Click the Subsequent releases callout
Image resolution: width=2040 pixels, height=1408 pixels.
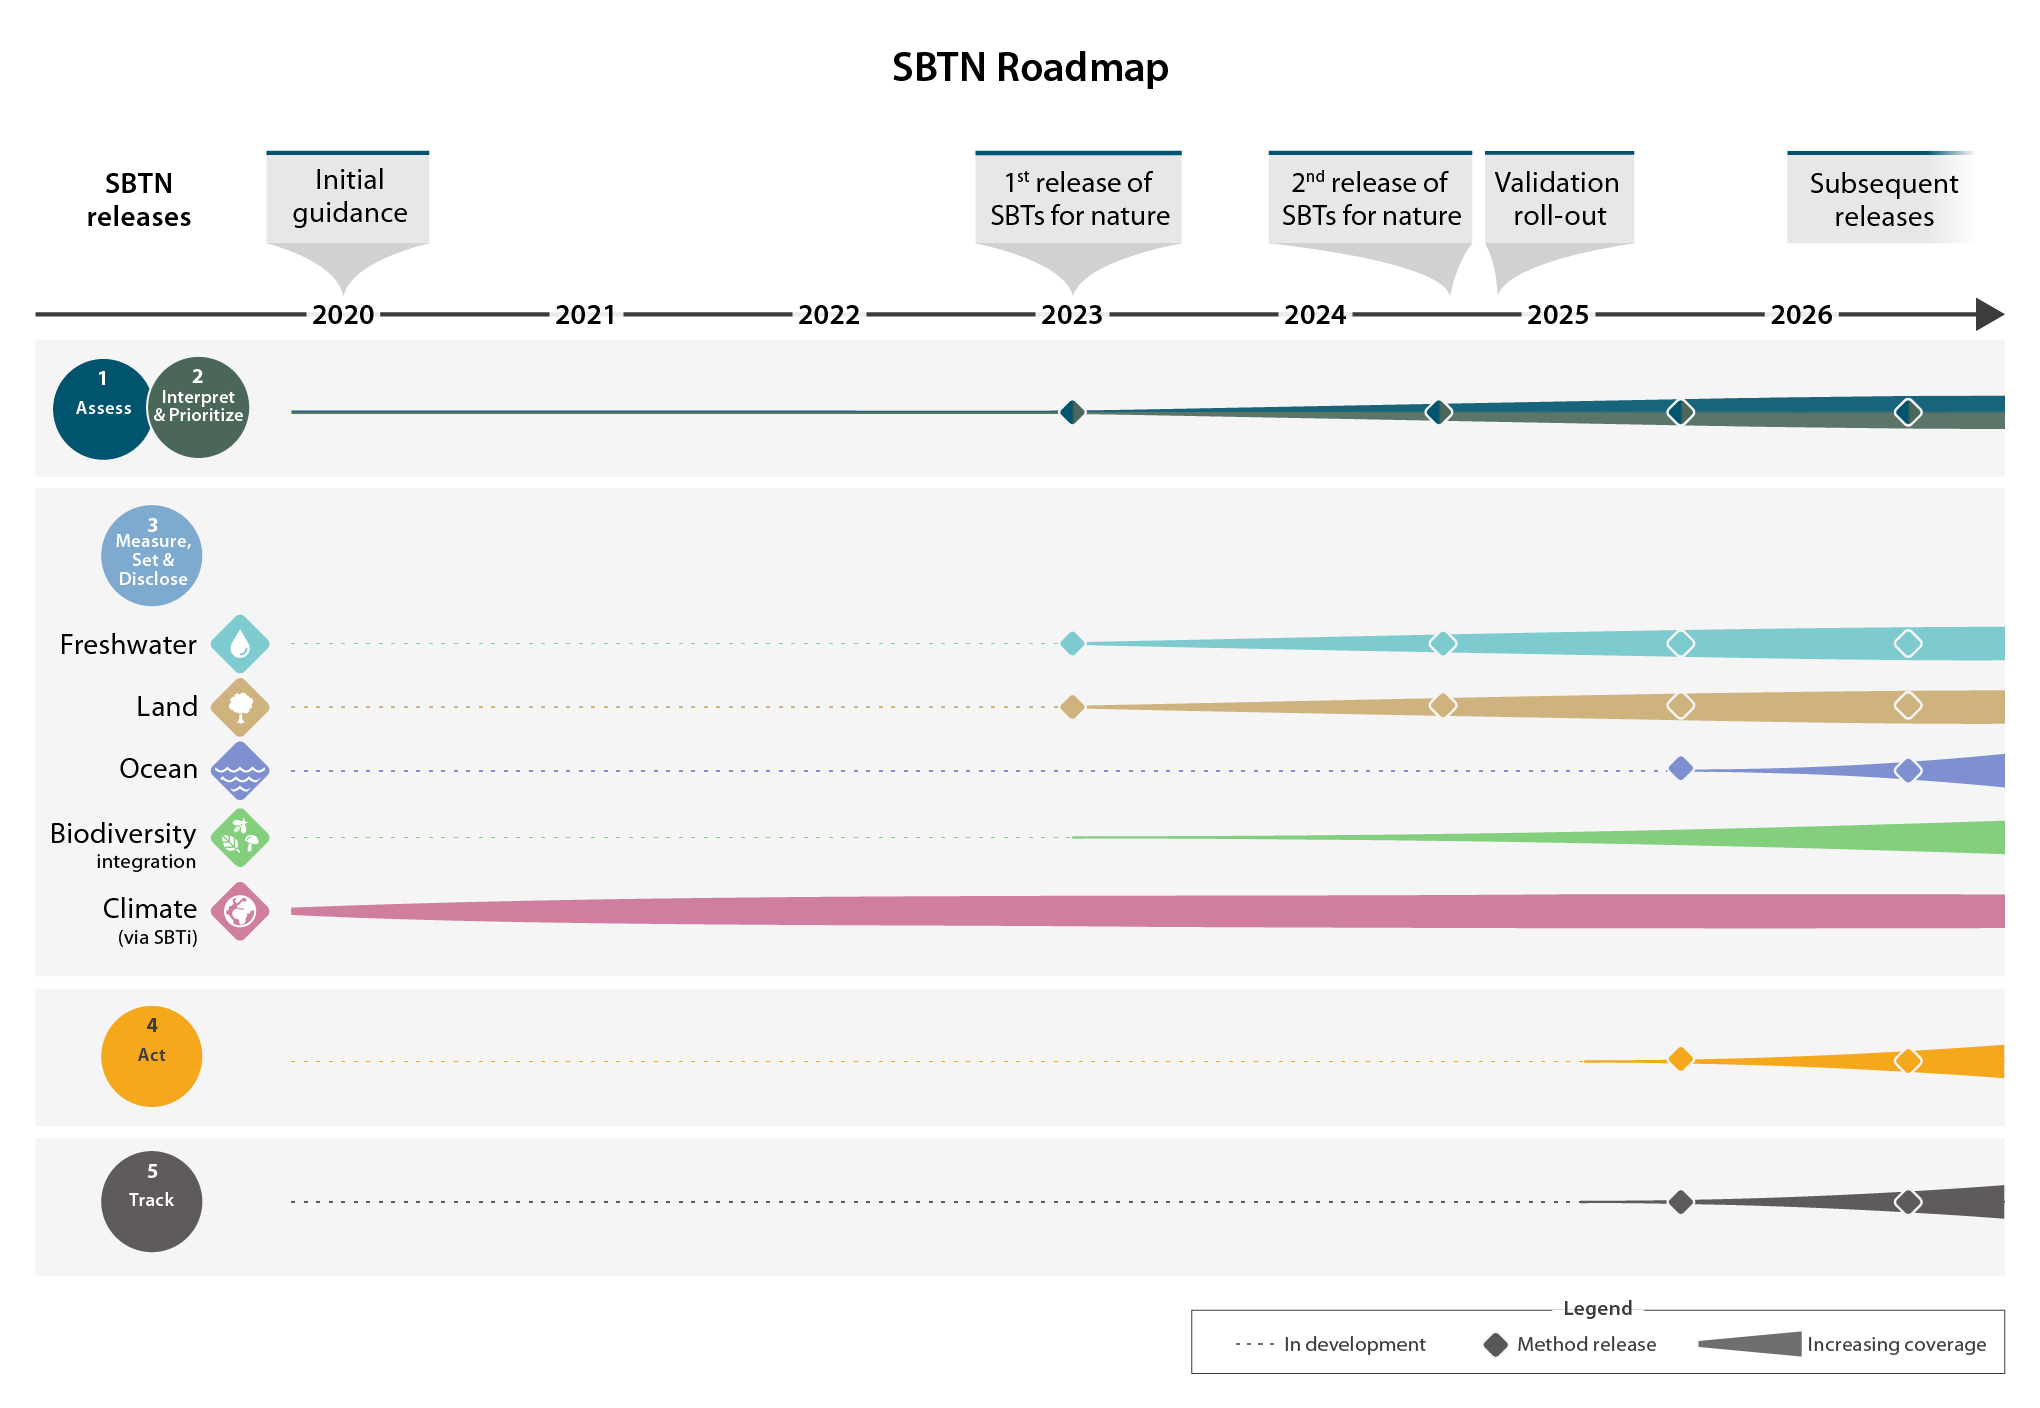pos(1882,199)
